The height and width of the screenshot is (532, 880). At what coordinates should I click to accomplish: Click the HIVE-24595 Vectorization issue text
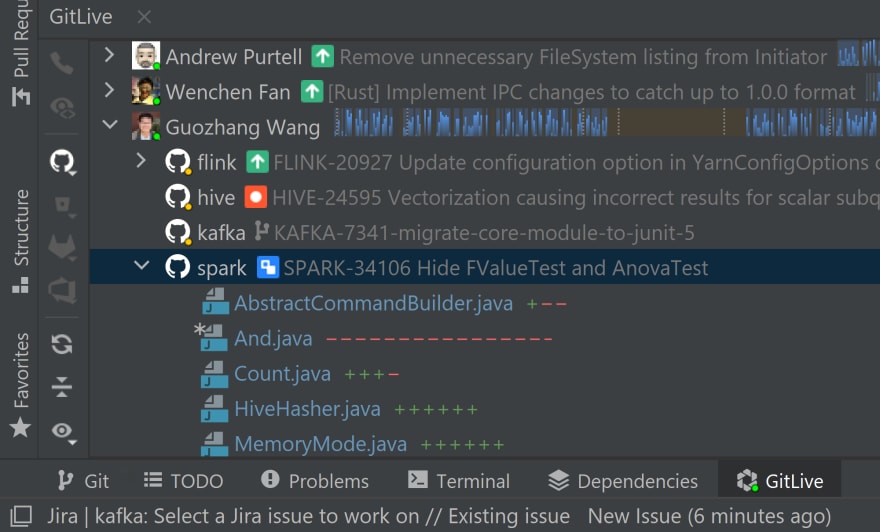tap(576, 198)
